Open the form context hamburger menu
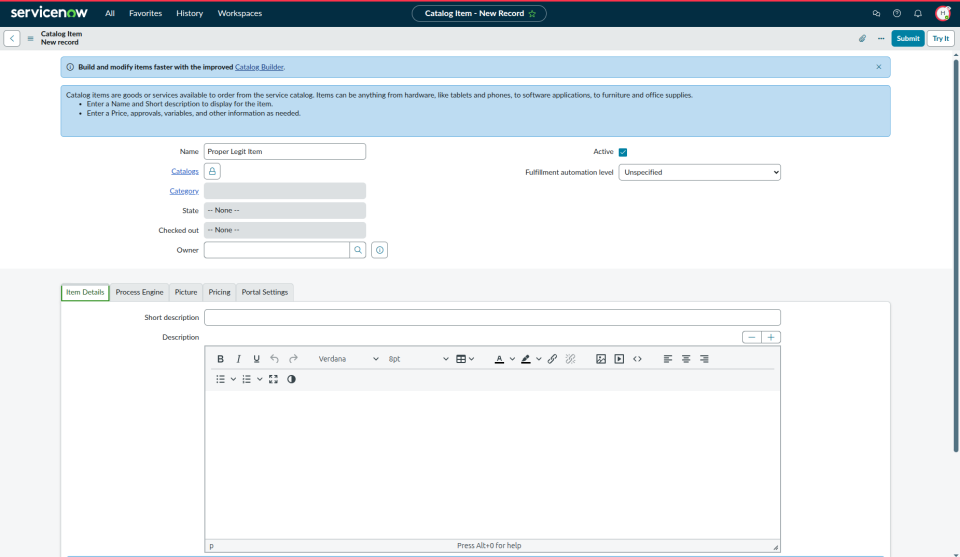 pos(30,39)
